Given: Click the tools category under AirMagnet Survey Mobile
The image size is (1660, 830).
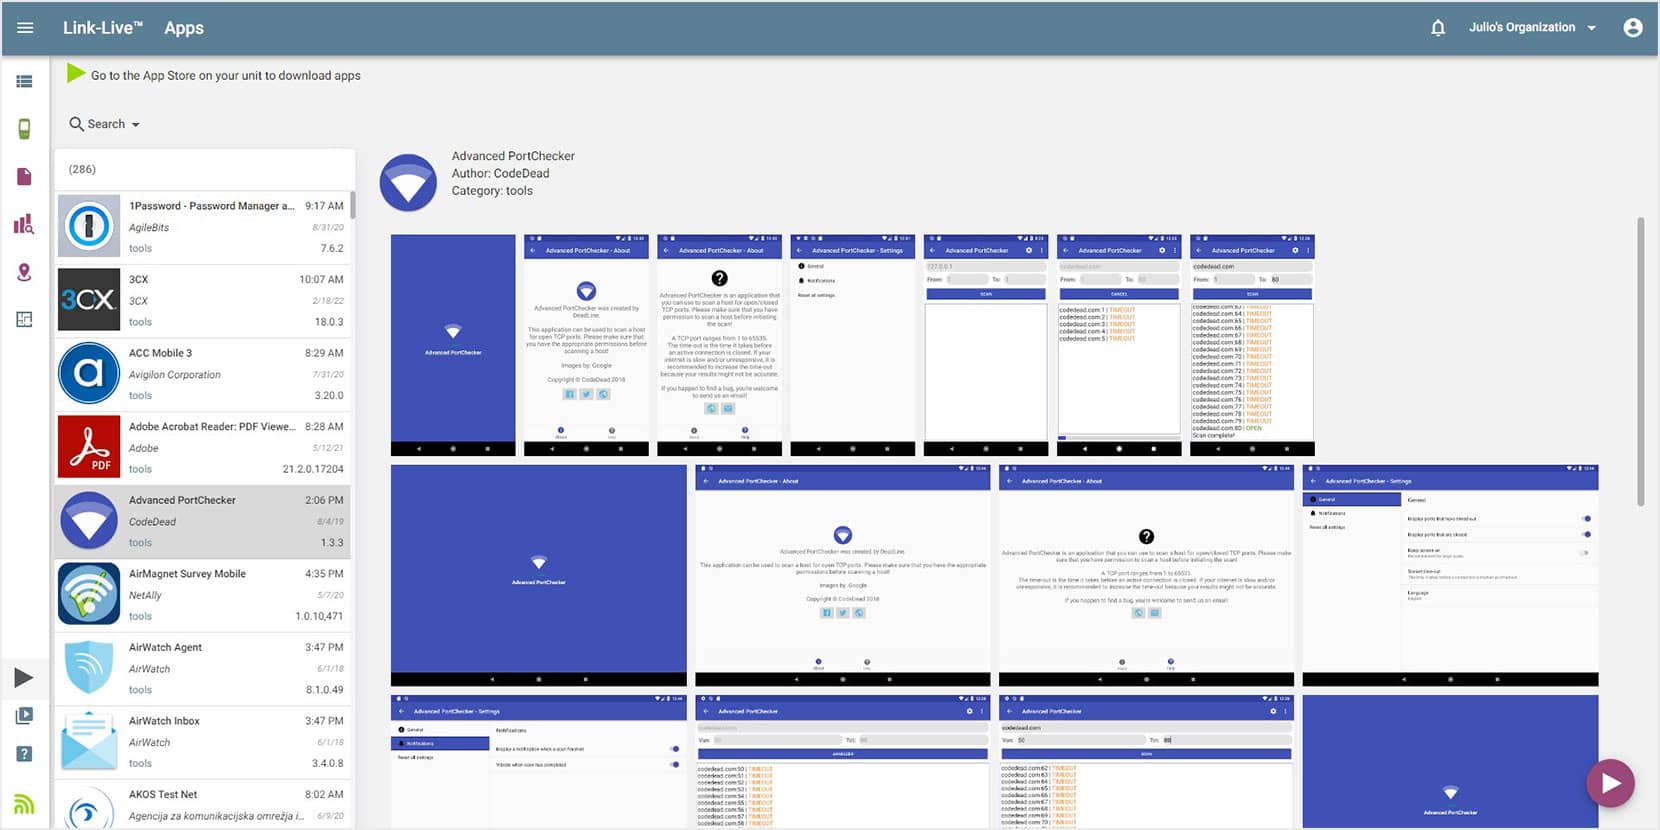Looking at the screenshot, I should point(140,616).
